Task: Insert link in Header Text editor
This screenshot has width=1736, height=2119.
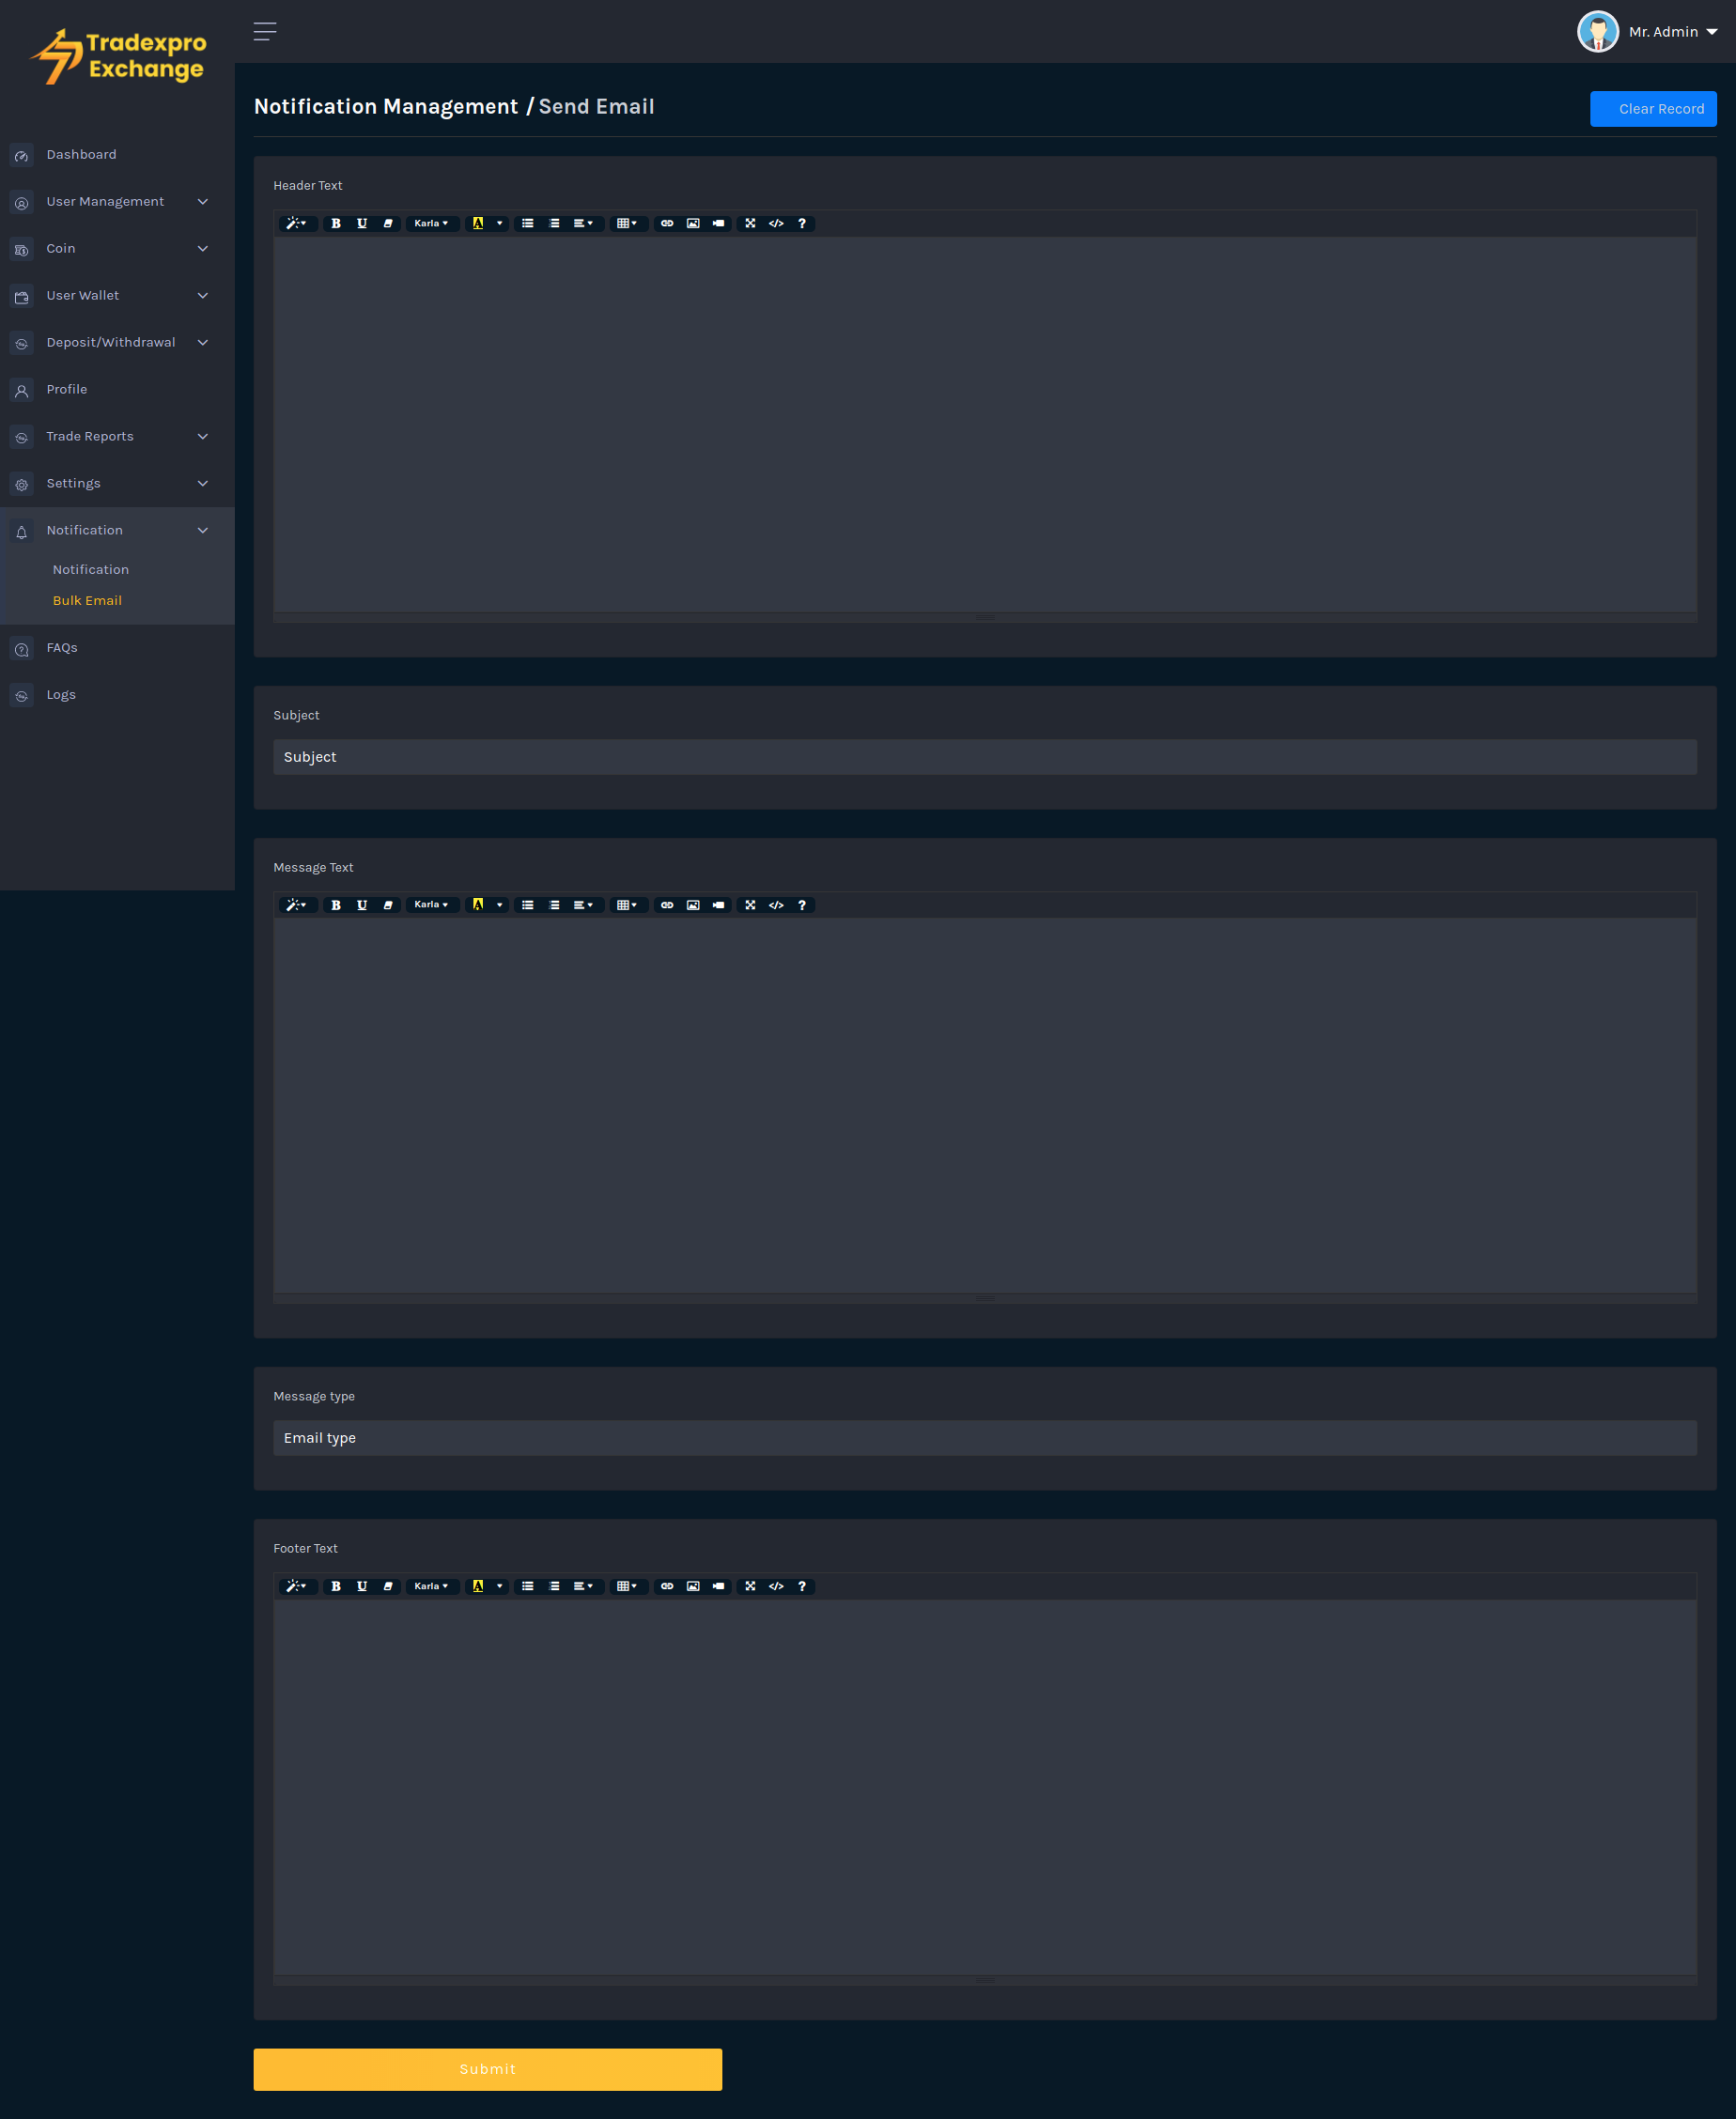Action: (667, 223)
